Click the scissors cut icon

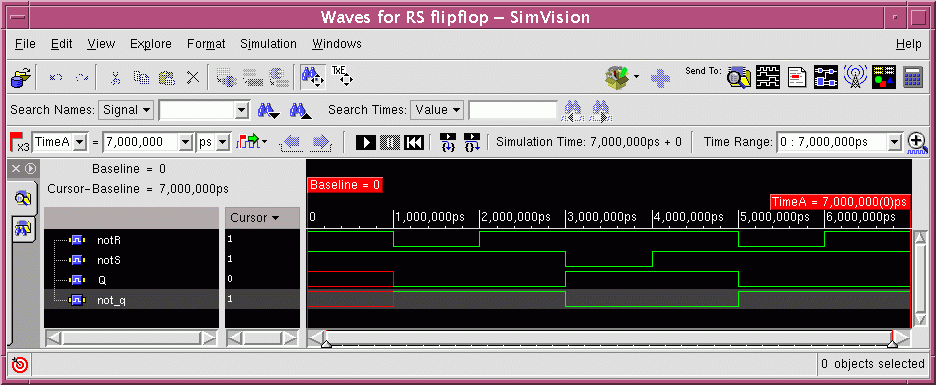point(116,77)
